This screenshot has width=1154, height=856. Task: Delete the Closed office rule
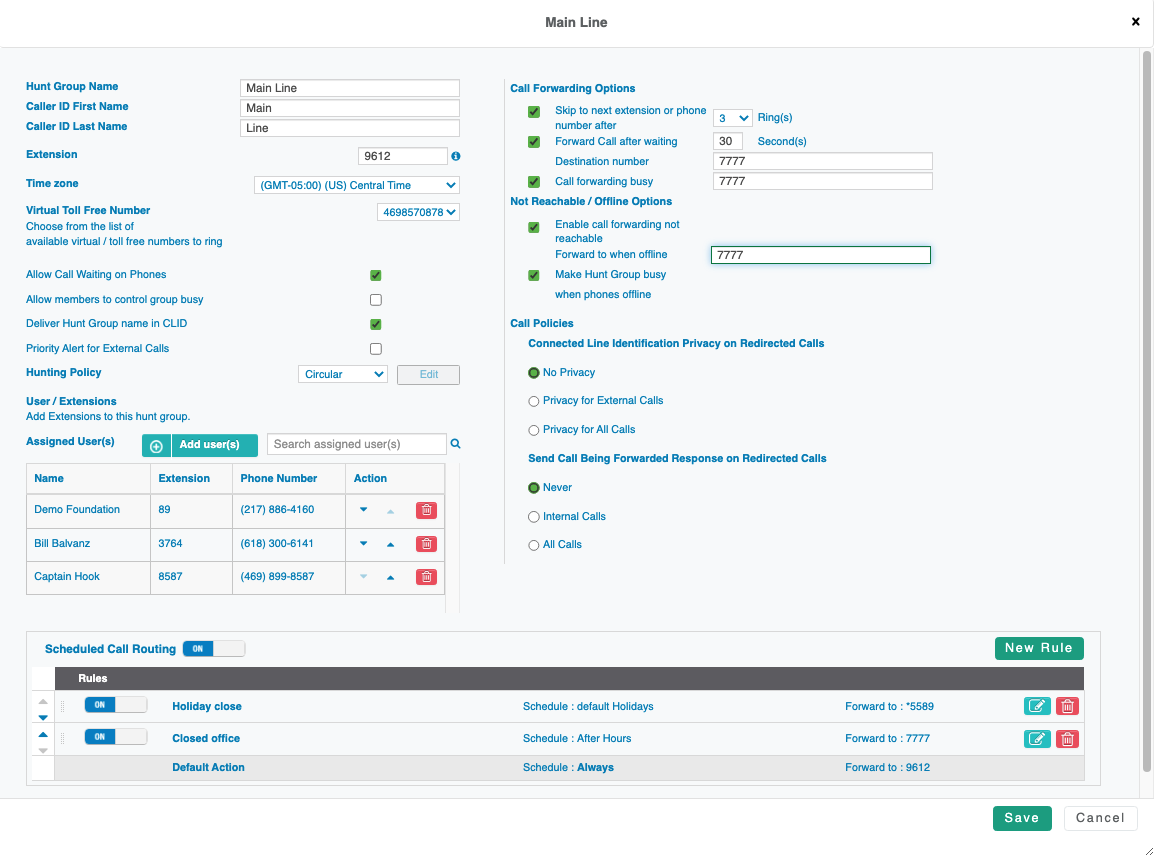1067,739
